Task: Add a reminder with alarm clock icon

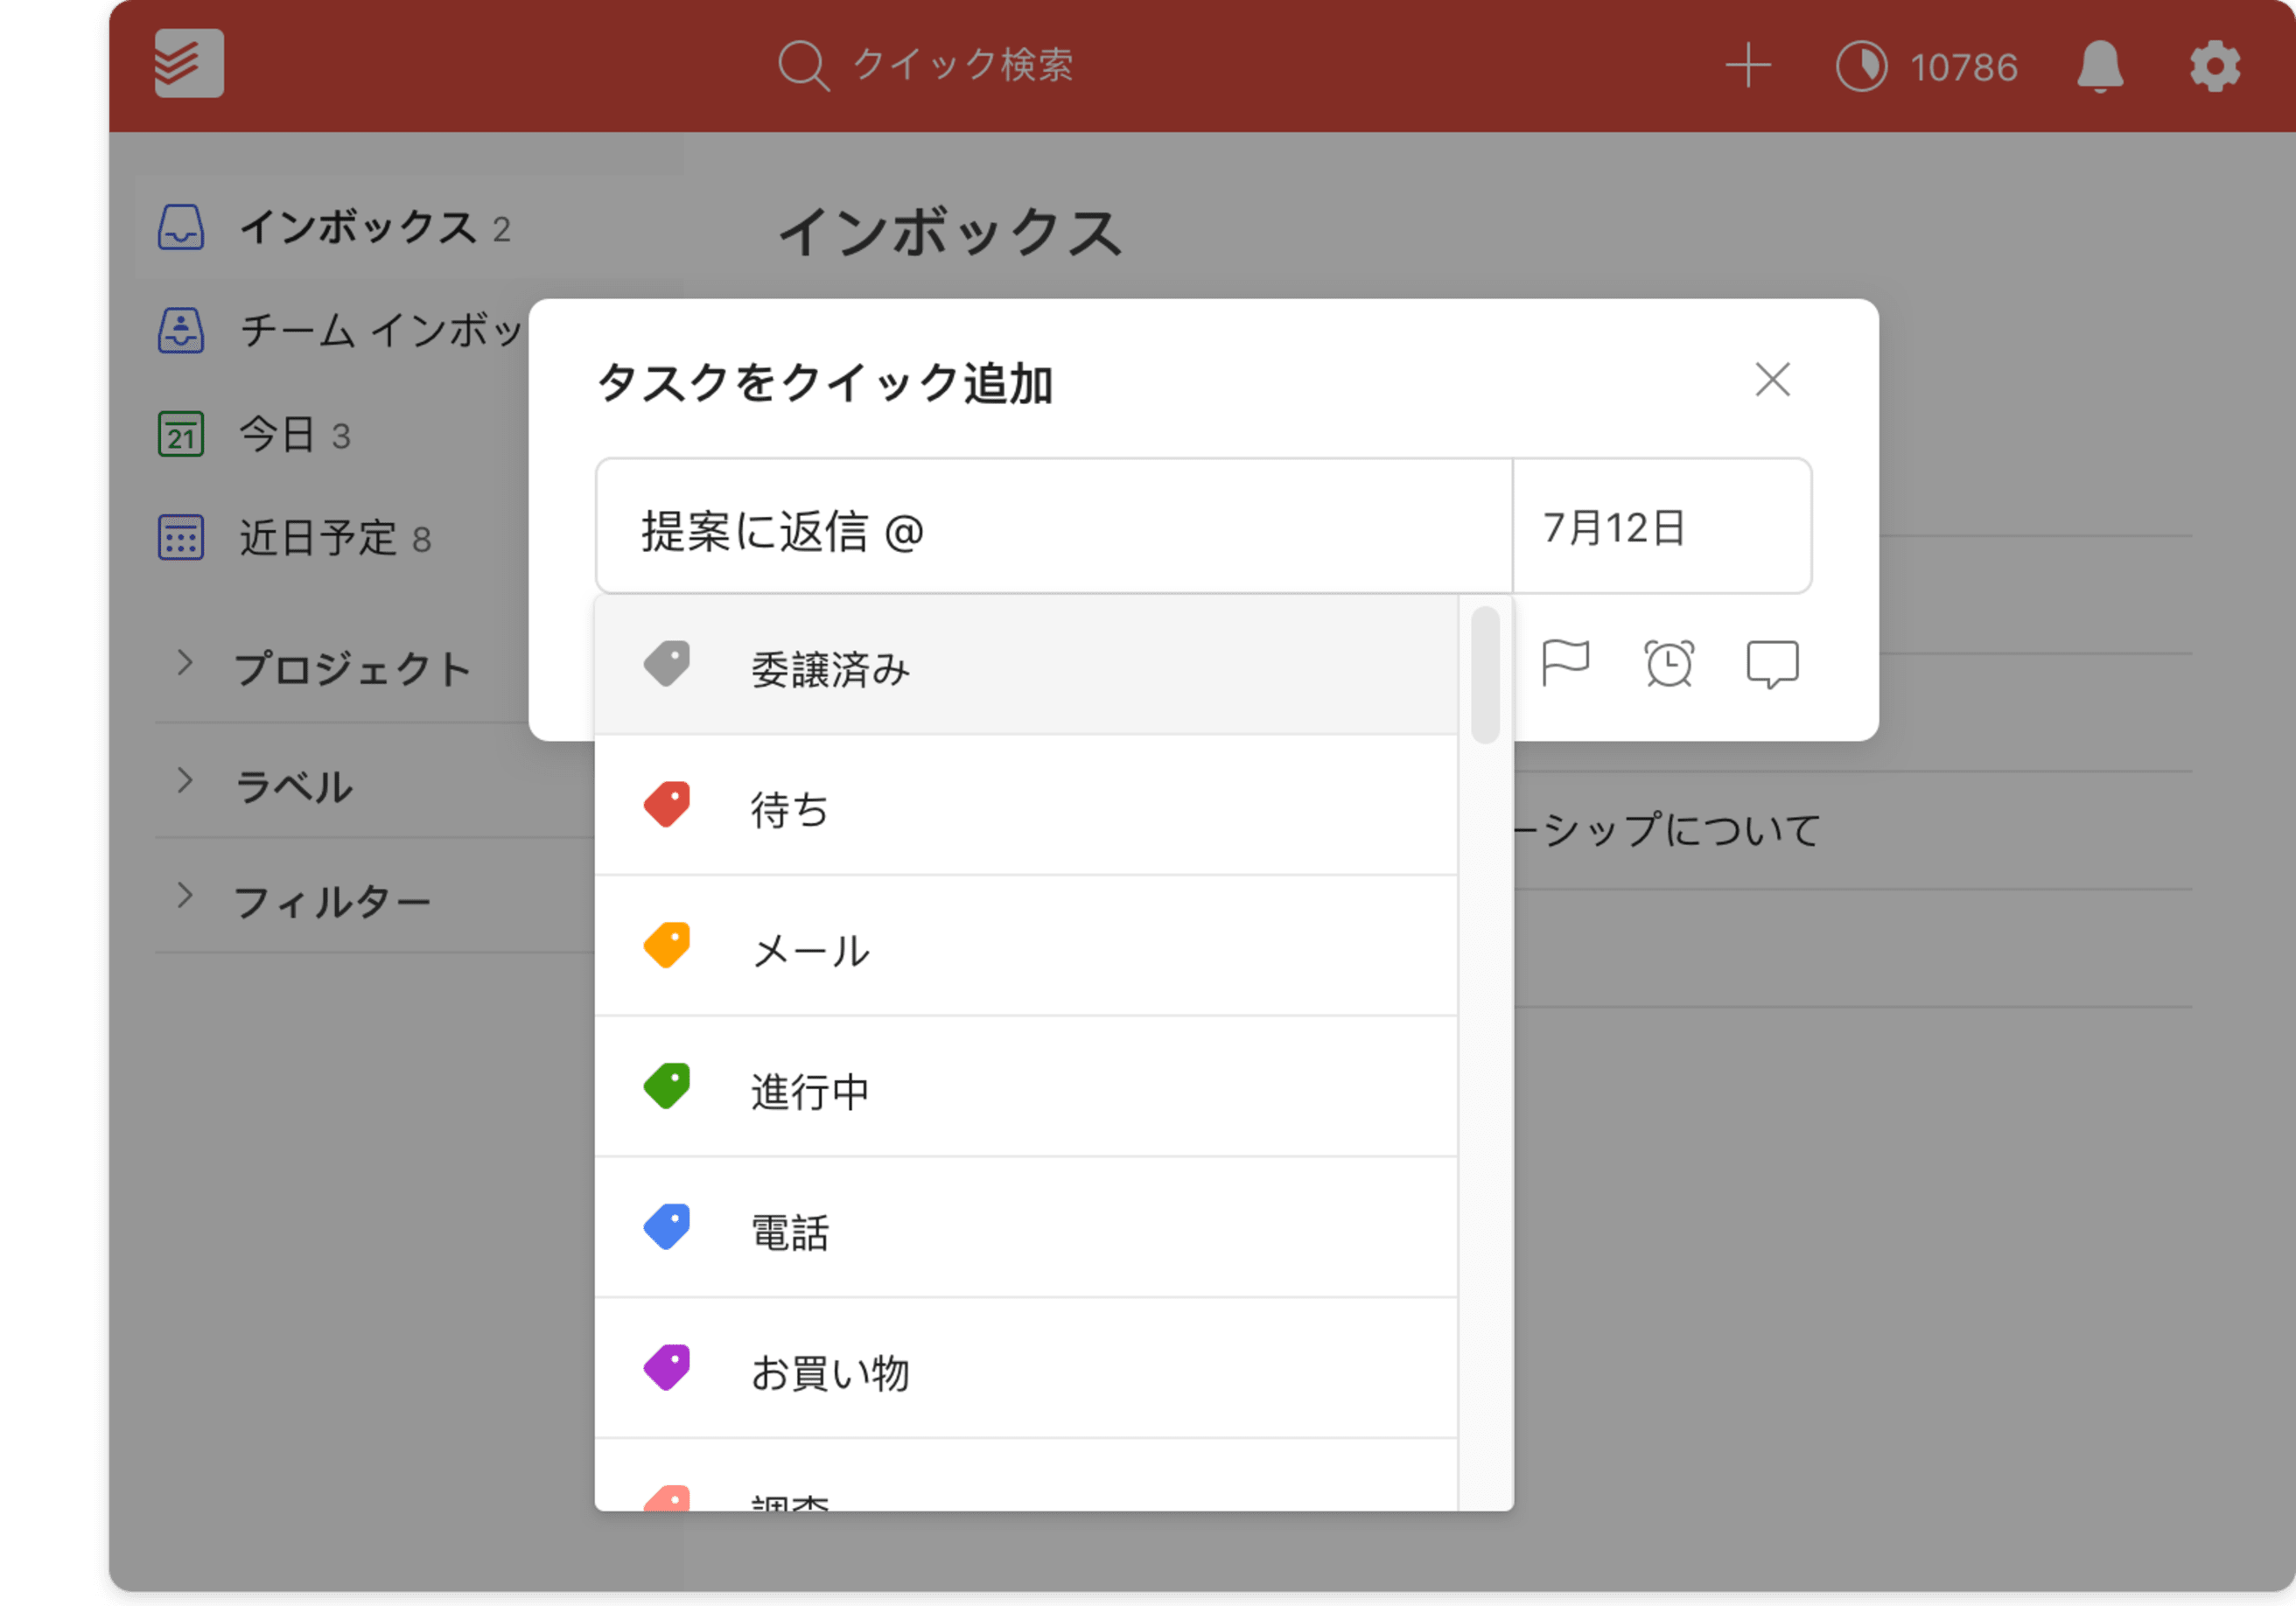Action: 1669,664
